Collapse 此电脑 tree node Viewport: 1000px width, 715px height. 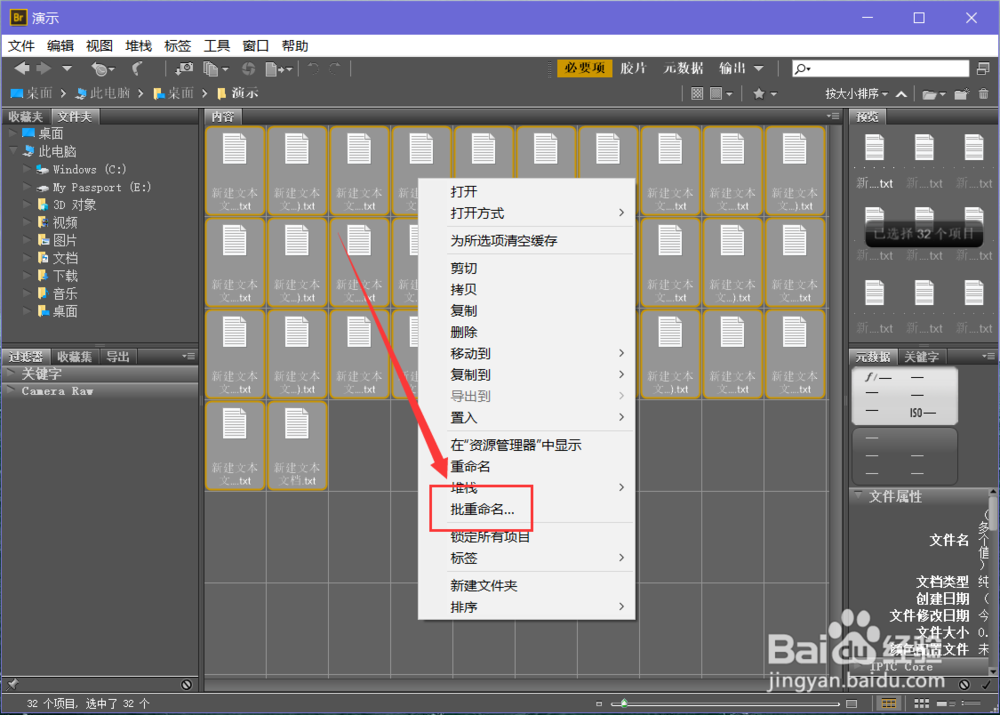click(x=13, y=151)
